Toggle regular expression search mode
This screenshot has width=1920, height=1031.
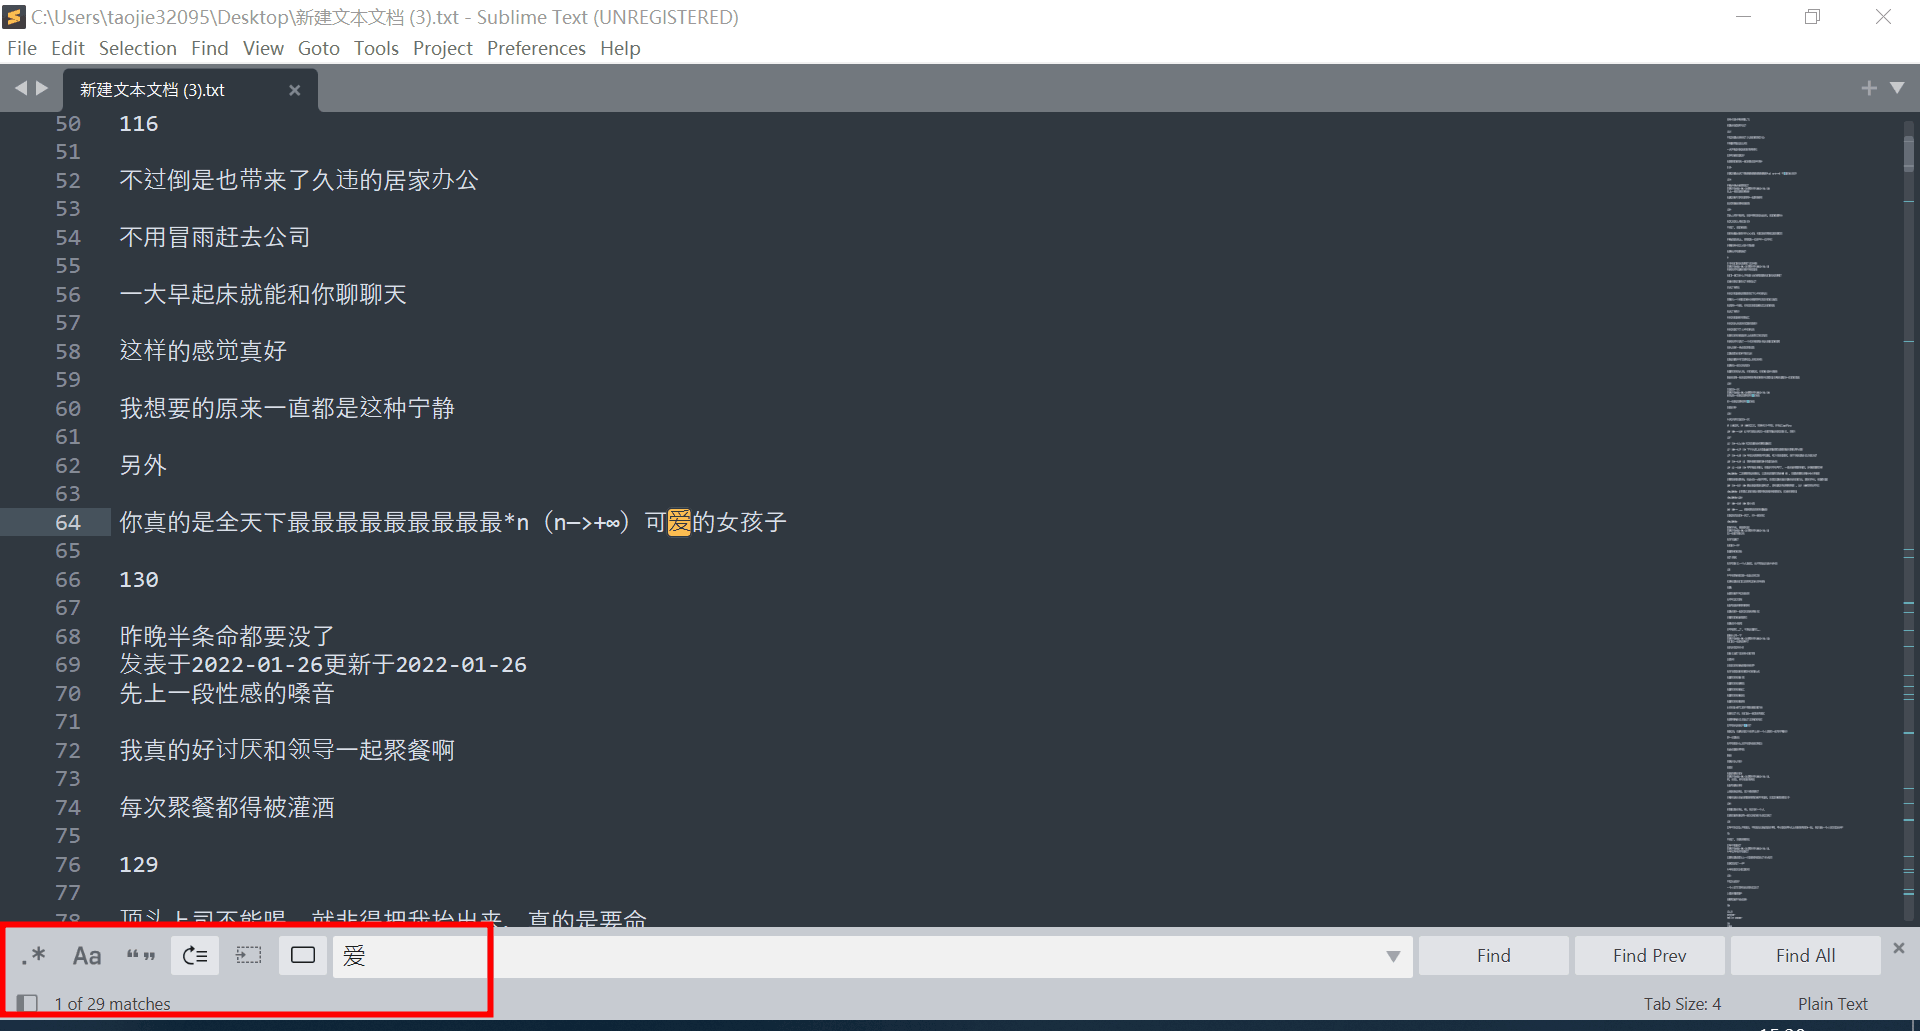point(34,956)
